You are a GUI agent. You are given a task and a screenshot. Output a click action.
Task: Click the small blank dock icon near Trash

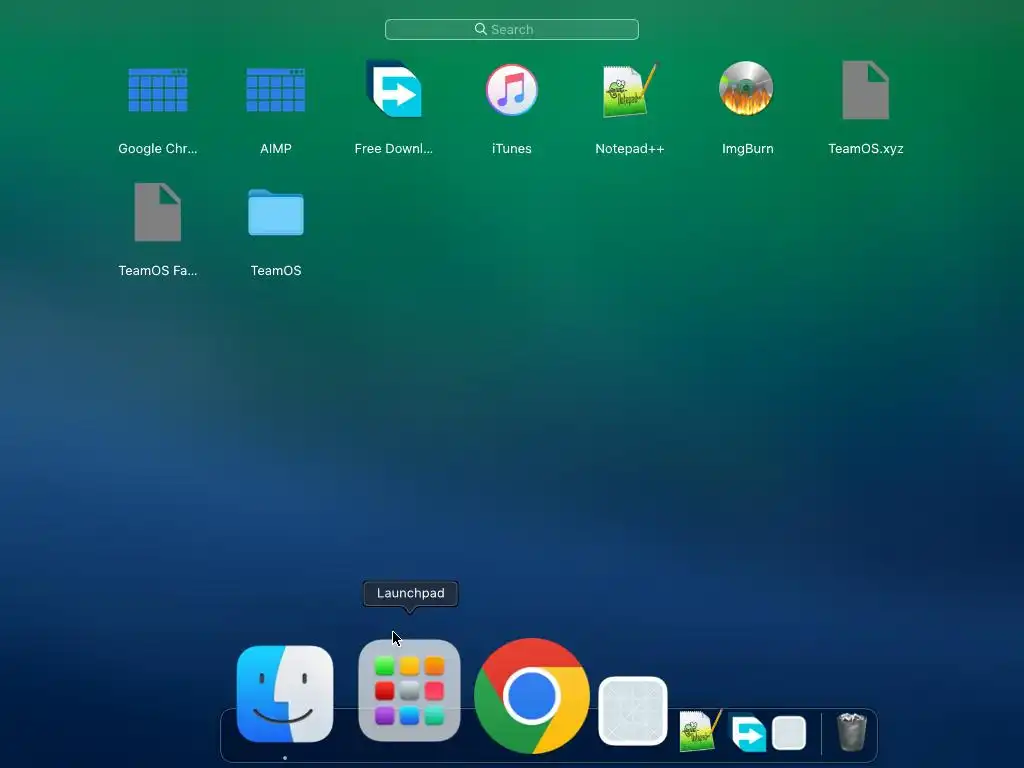[789, 733]
